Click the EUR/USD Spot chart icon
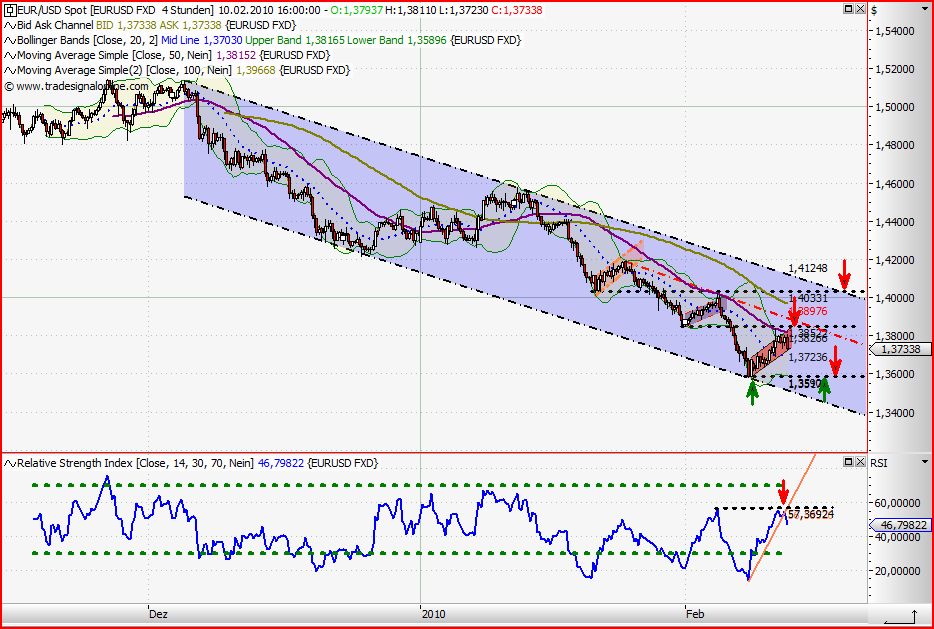 coord(10,9)
